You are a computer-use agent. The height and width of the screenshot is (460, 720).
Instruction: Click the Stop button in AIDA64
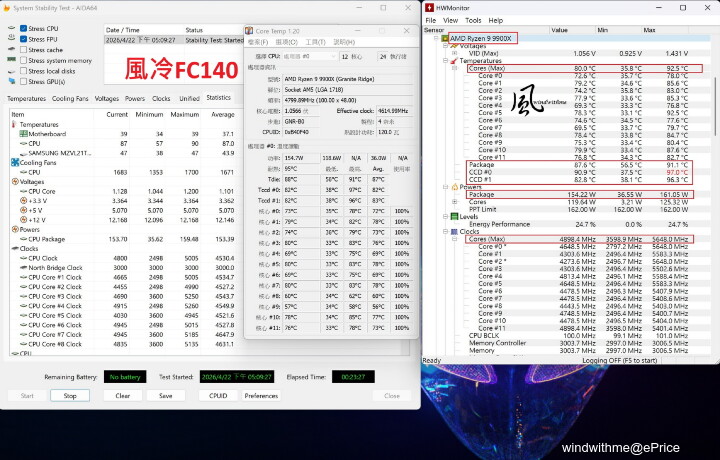coord(70,395)
